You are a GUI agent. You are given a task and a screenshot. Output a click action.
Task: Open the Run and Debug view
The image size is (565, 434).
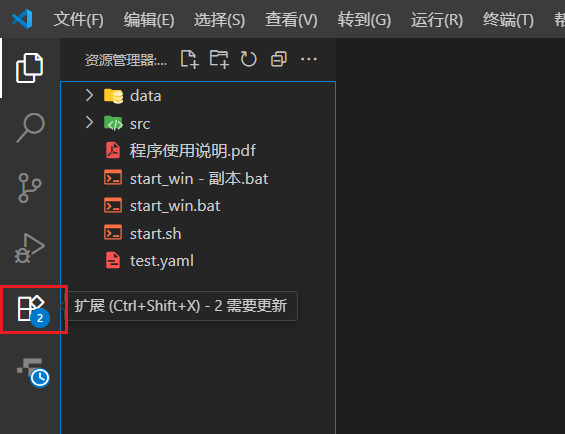(x=30, y=248)
